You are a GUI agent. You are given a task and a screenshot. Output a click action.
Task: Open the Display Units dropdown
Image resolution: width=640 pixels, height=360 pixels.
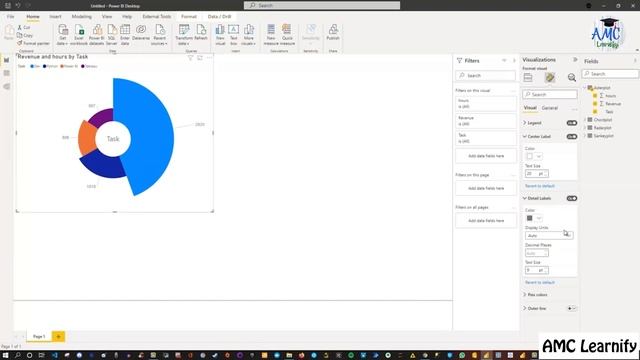pyautogui.click(x=549, y=236)
